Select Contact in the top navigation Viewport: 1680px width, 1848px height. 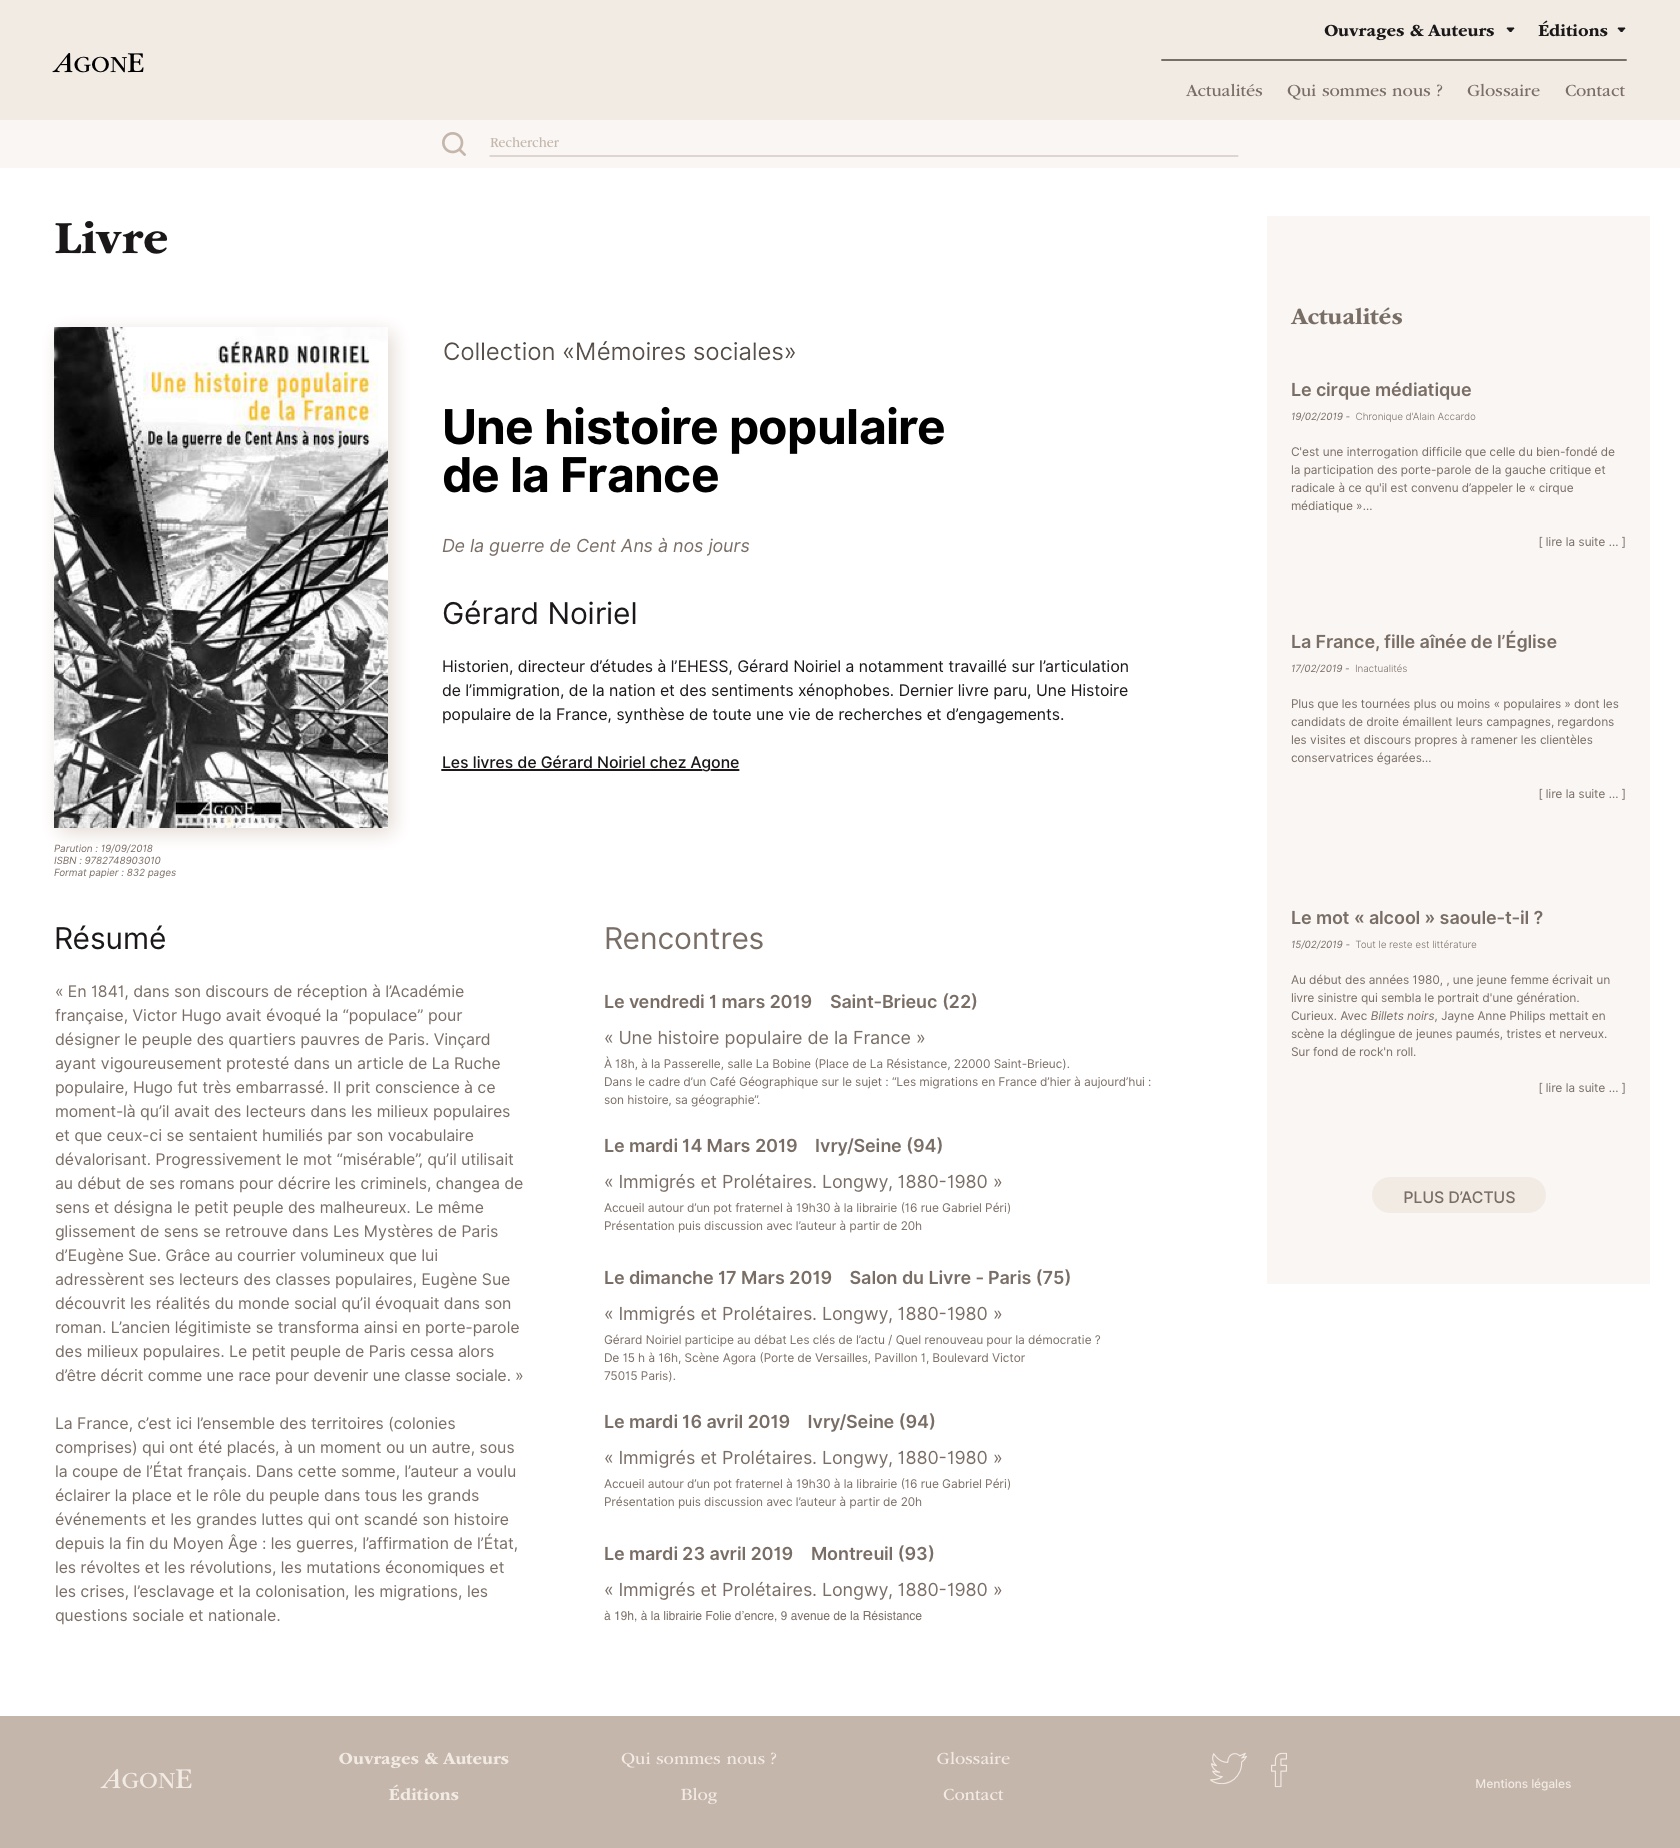point(1594,90)
